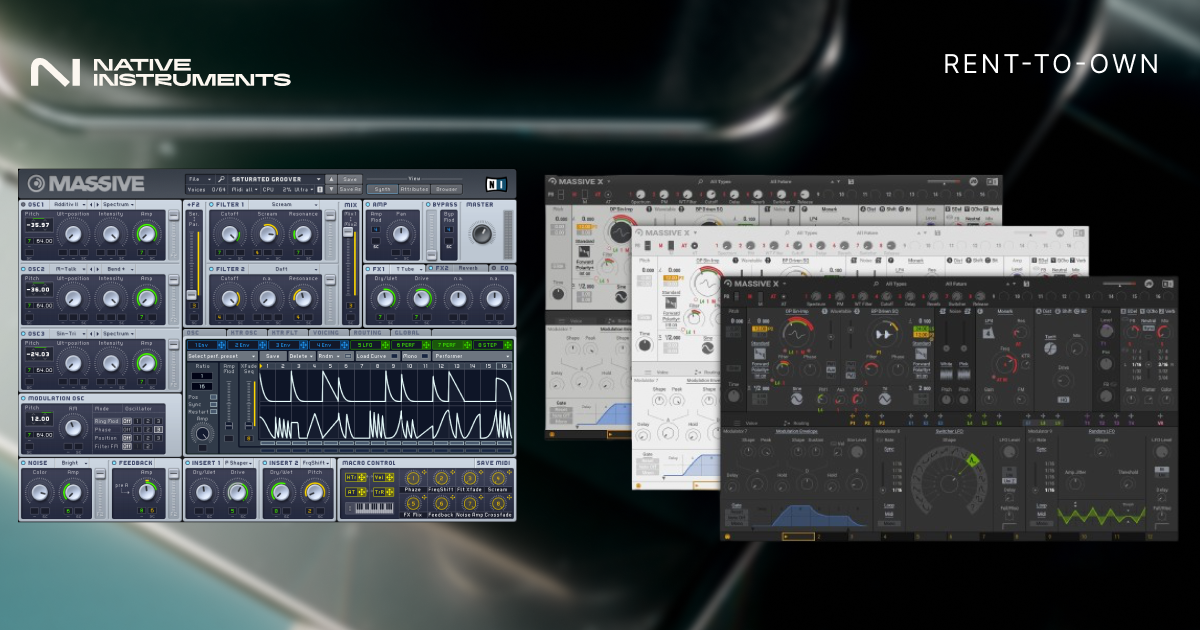Toggle the FEEDBACK on/off switch
This screenshot has height=630, width=1200.
114,462
